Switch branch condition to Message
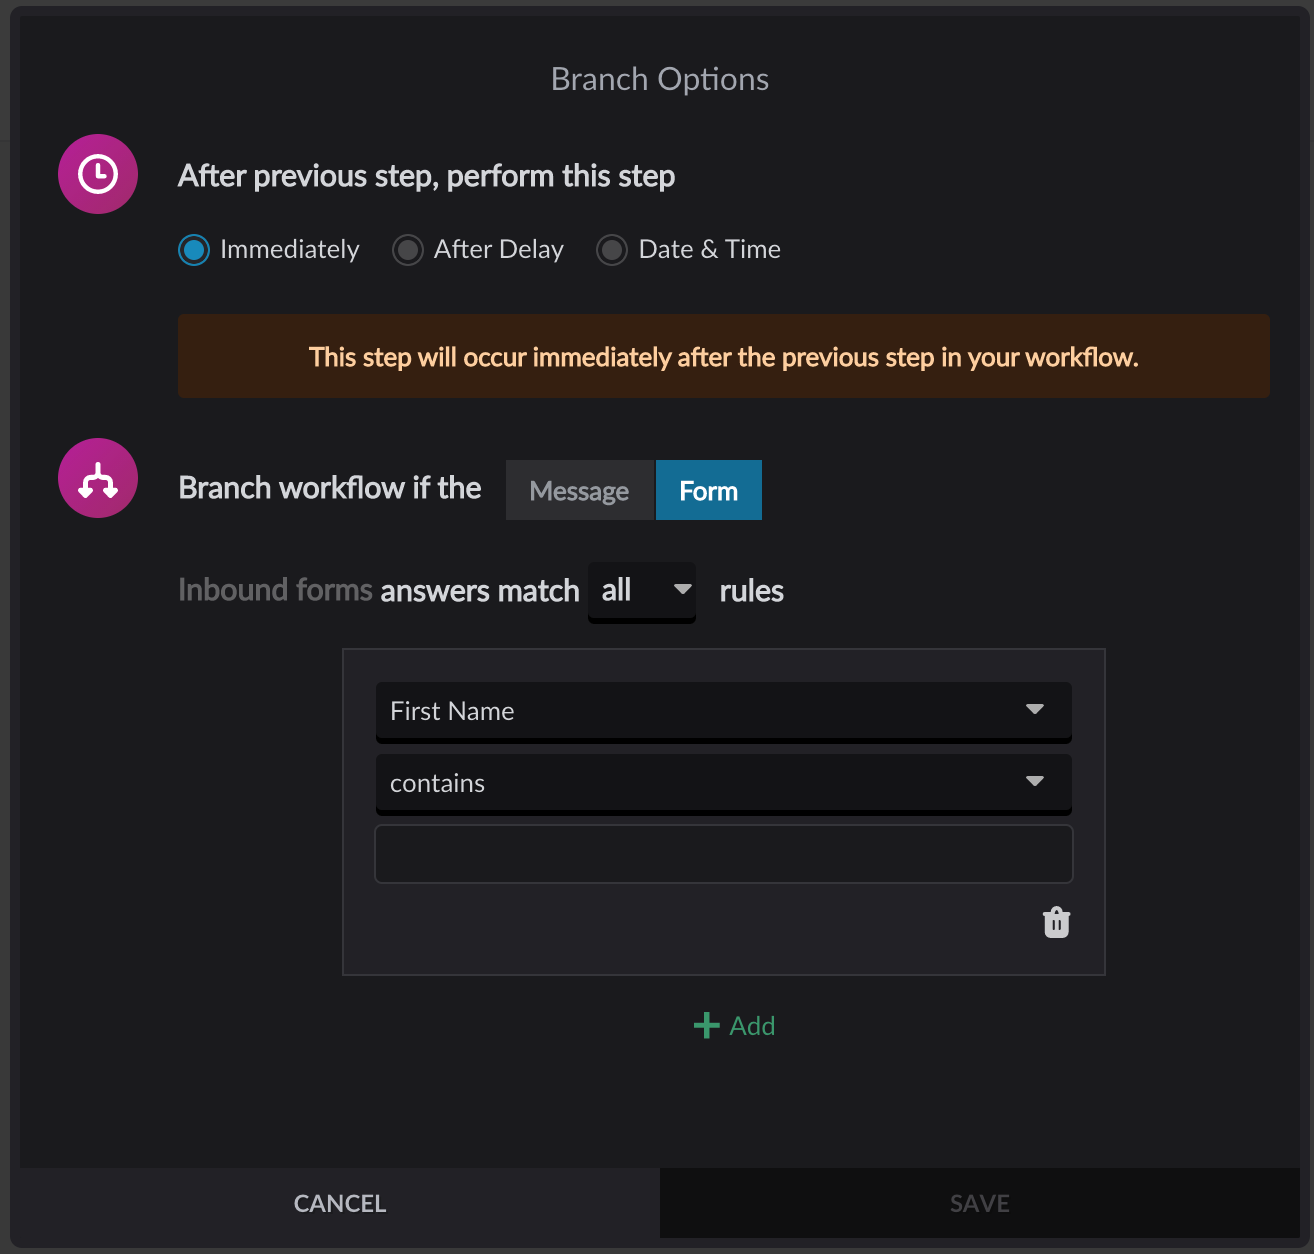This screenshot has width=1314, height=1254. 580,490
